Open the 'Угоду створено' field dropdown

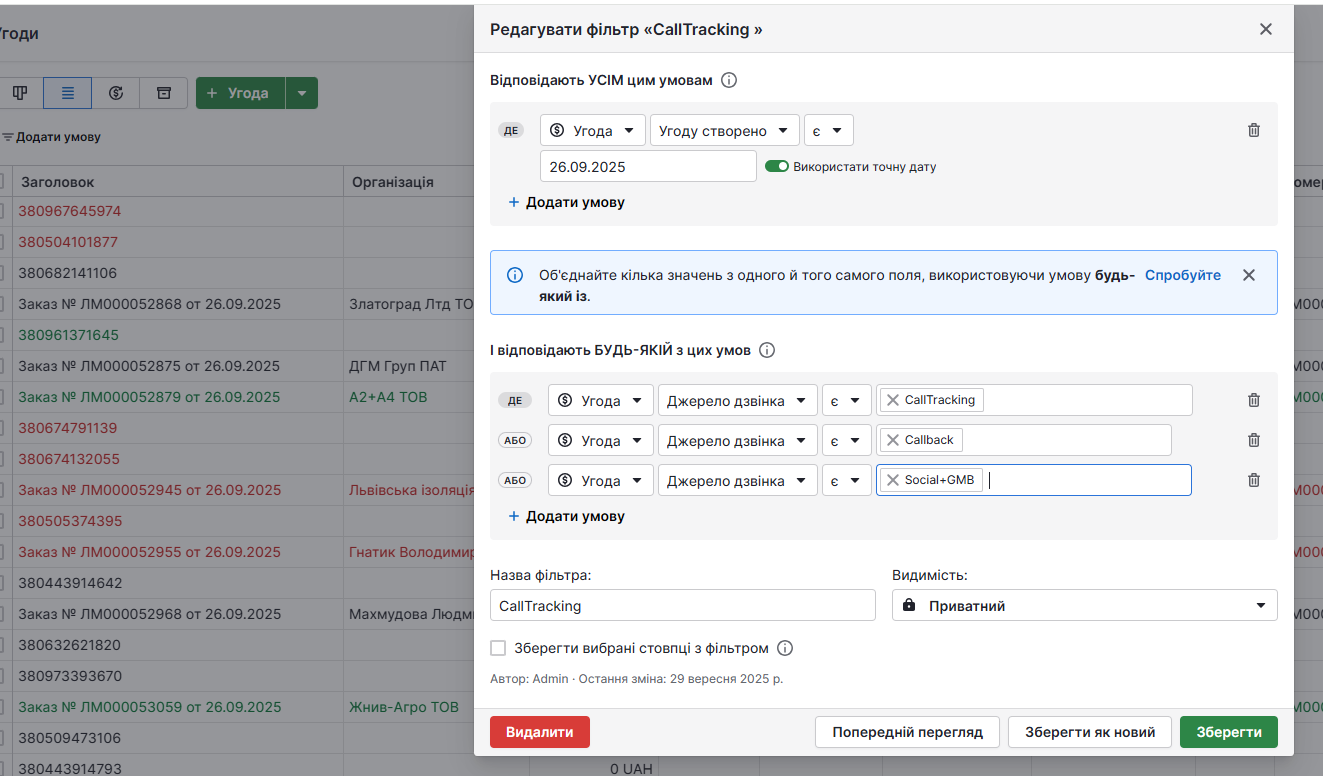[x=725, y=131]
